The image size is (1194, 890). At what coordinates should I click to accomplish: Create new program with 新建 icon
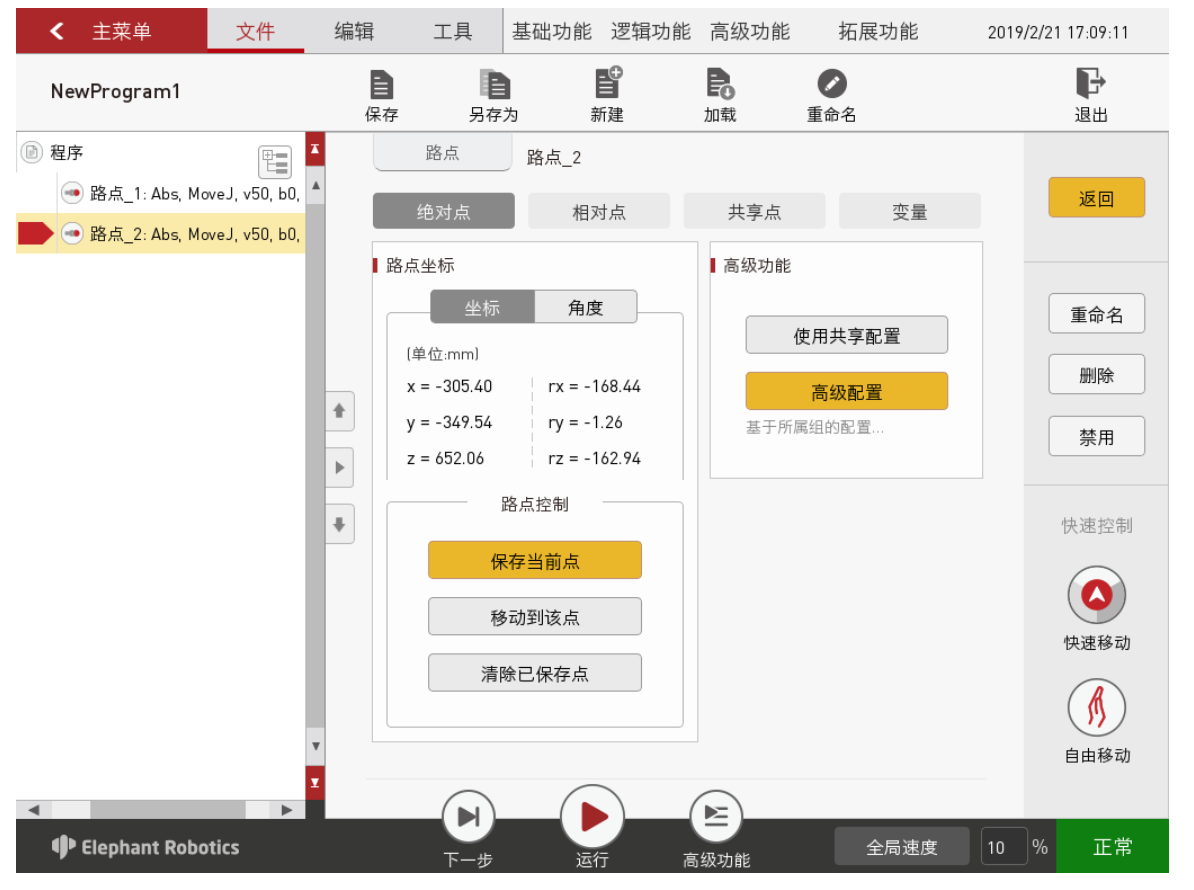click(x=608, y=82)
